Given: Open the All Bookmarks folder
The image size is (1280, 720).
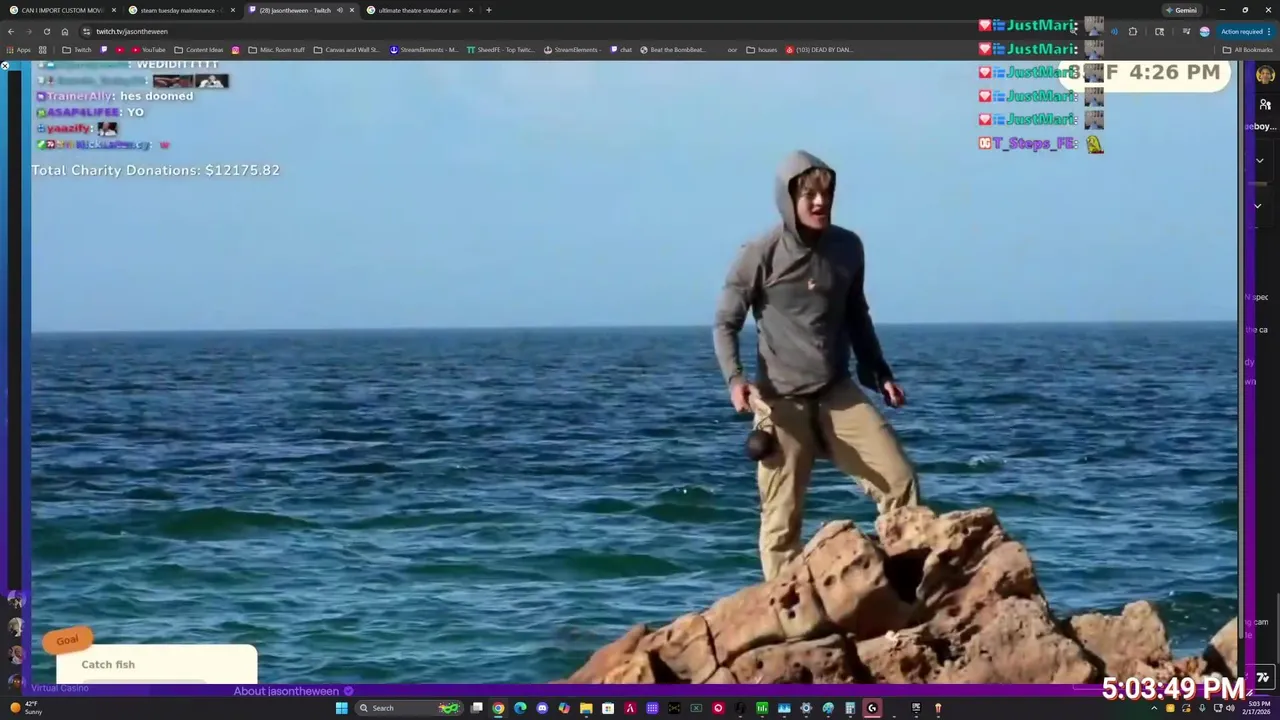Looking at the screenshot, I should [x=1248, y=50].
